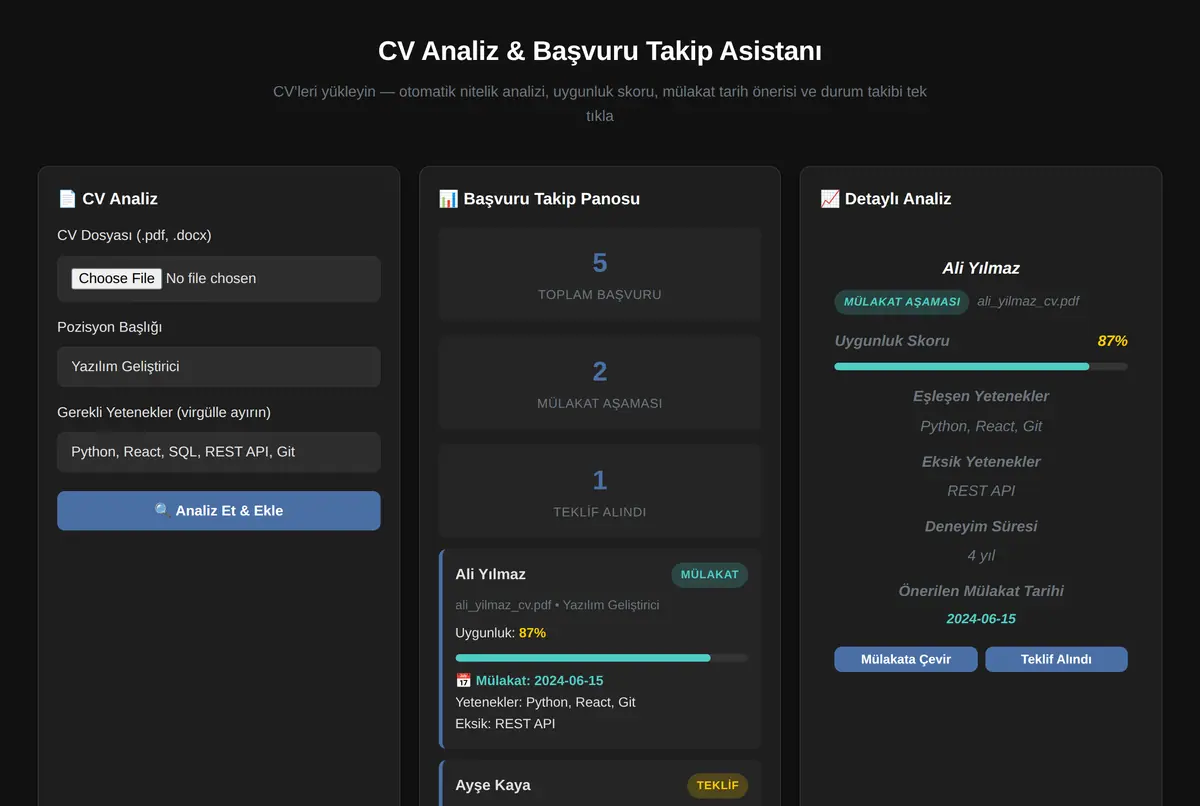Select the Ayşe Kaya application card

click(600, 783)
